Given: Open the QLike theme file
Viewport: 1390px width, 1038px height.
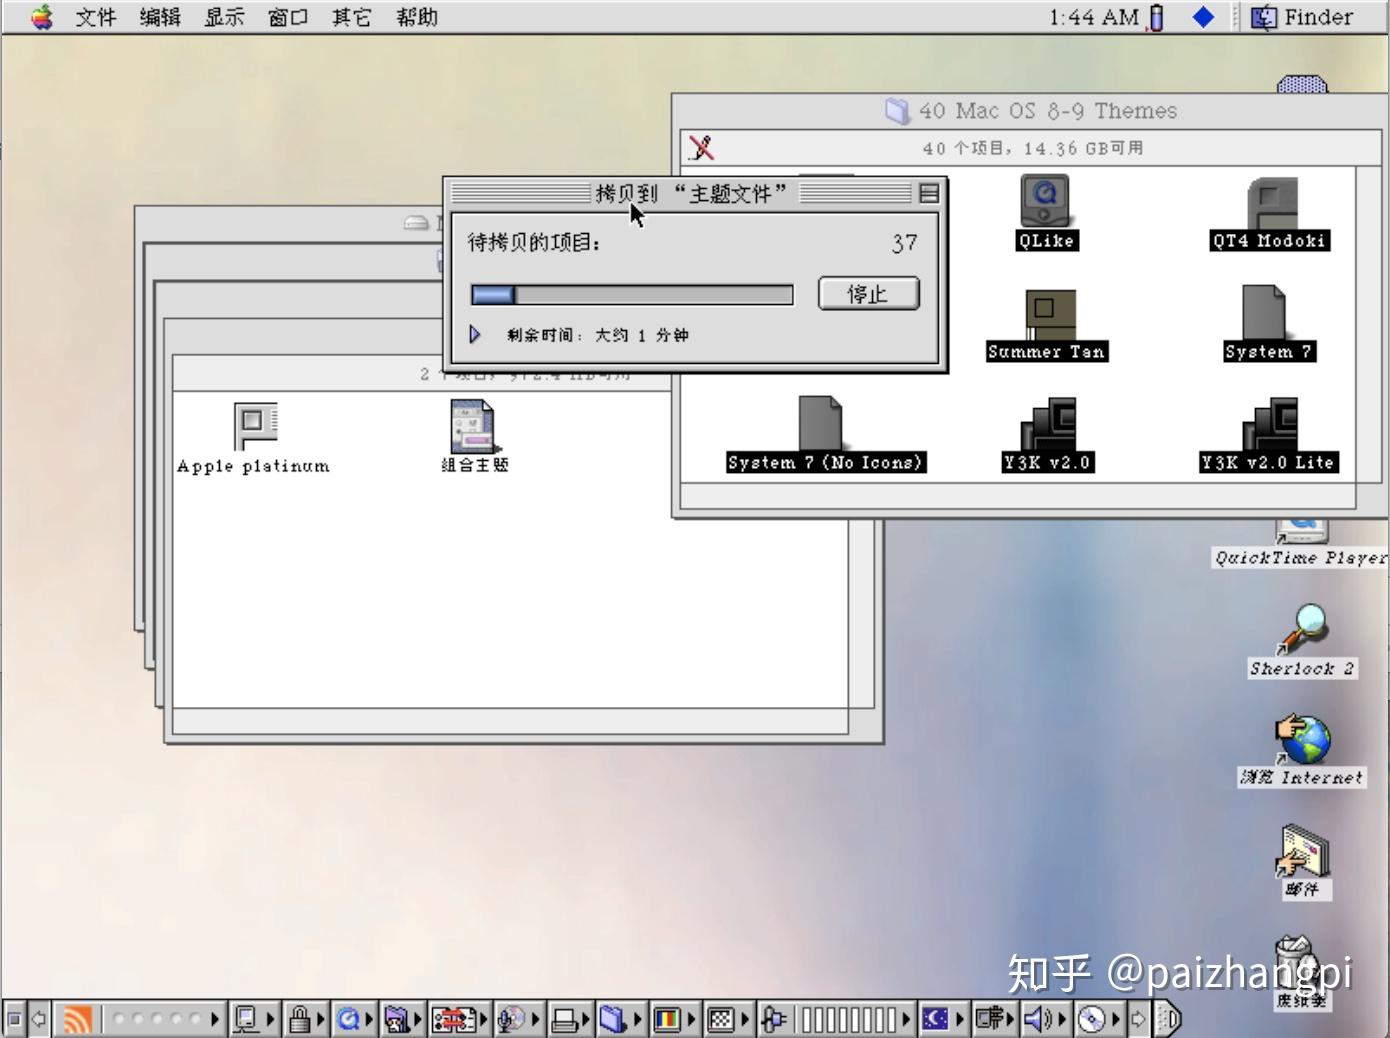Looking at the screenshot, I should (x=1045, y=200).
